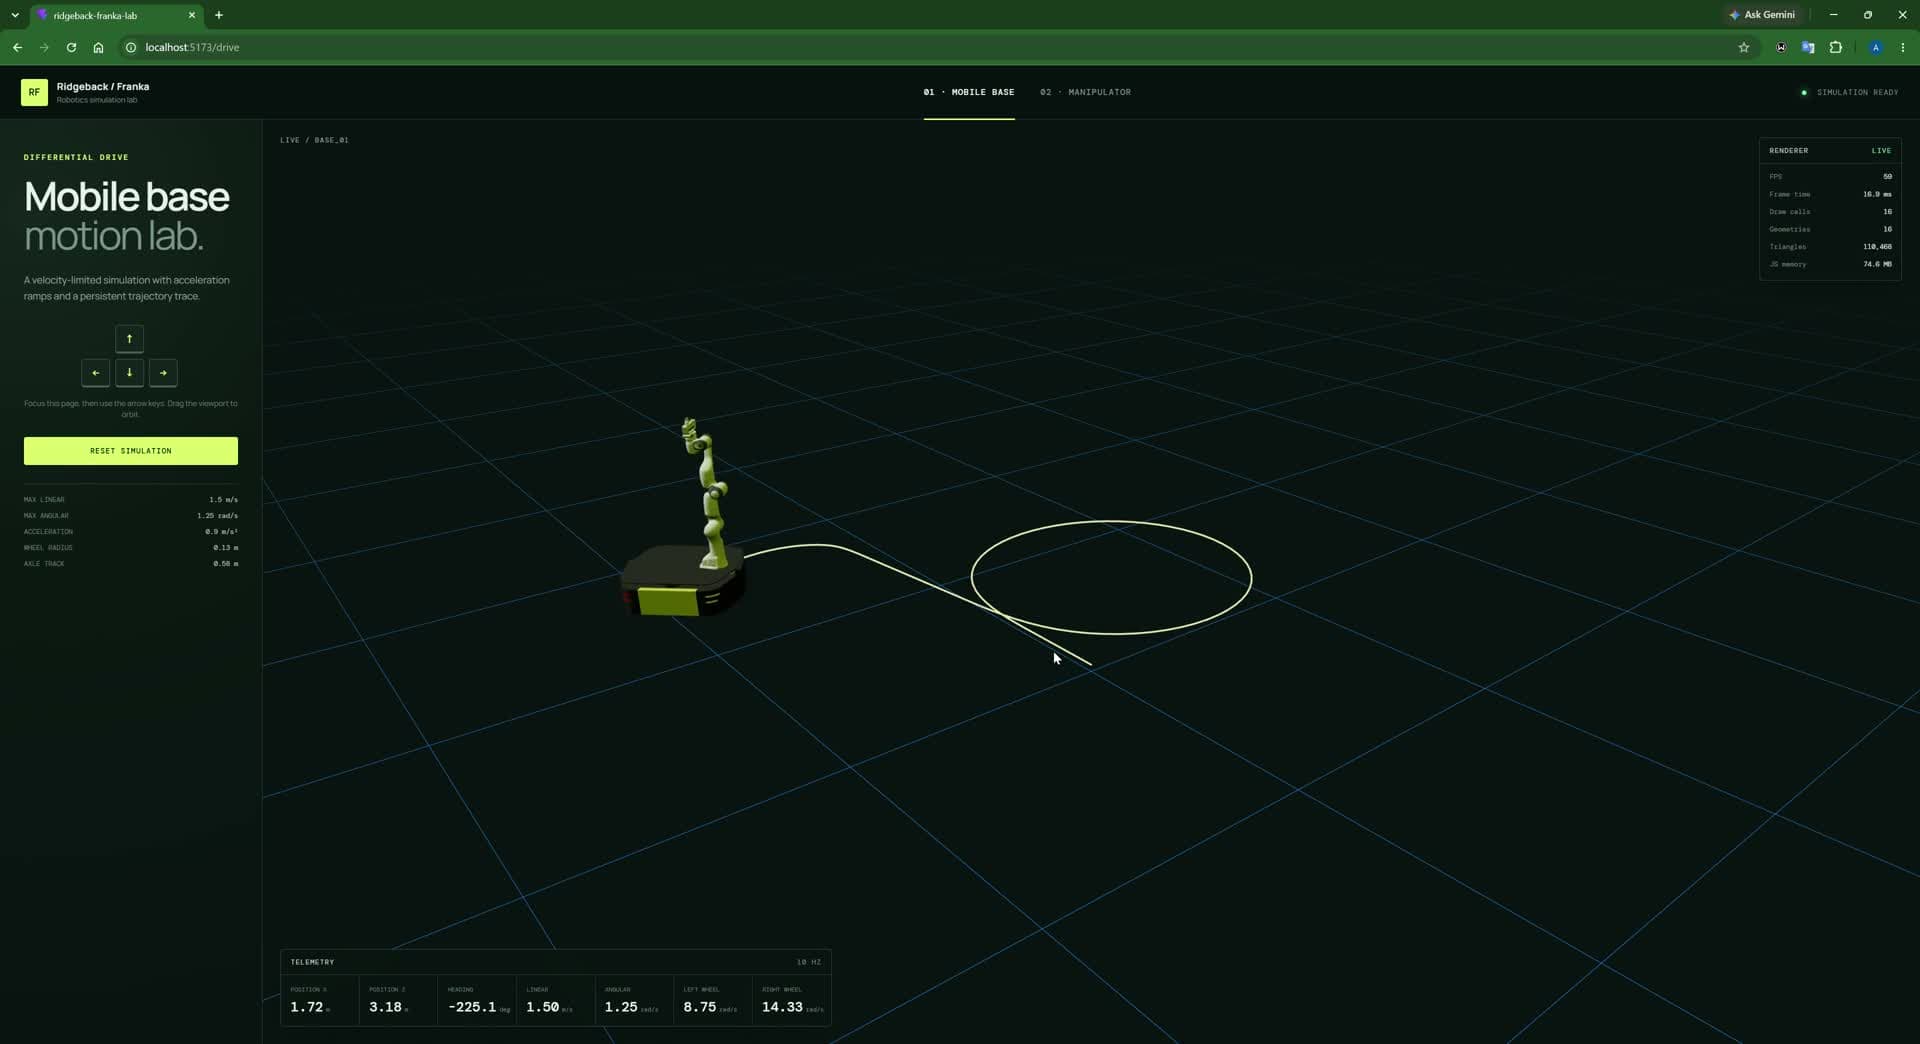The width and height of the screenshot is (1920, 1044).
Task: Open the Chrome three-dot menu
Action: coord(1903,47)
